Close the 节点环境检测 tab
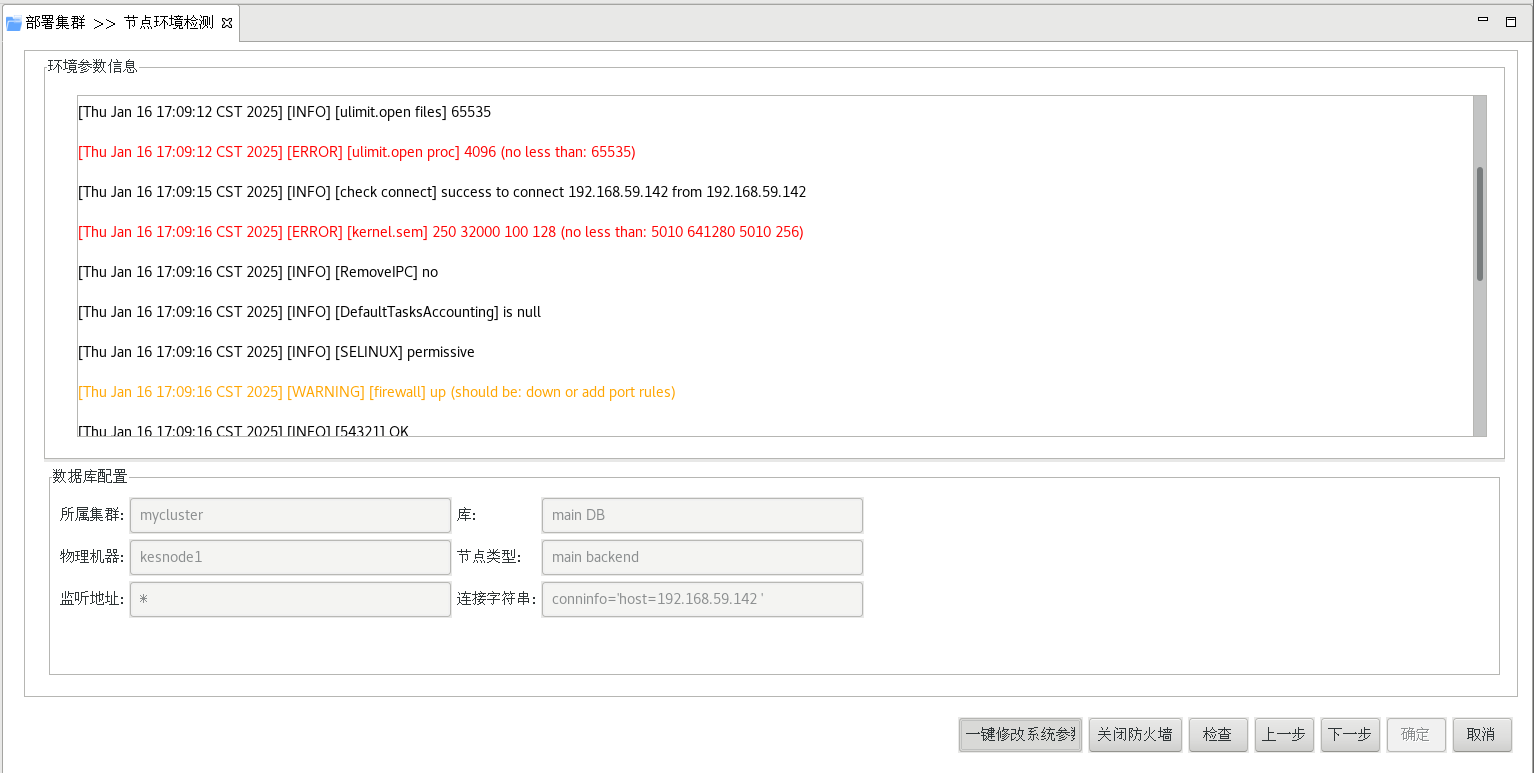 (227, 23)
